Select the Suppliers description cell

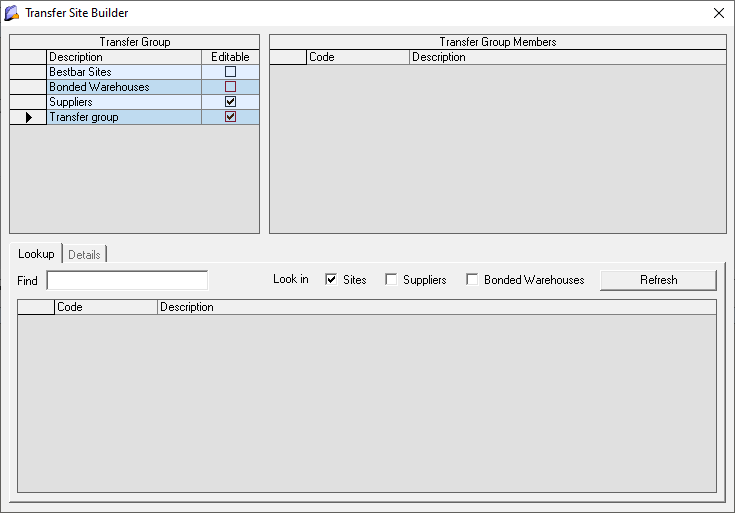pos(123,102)
